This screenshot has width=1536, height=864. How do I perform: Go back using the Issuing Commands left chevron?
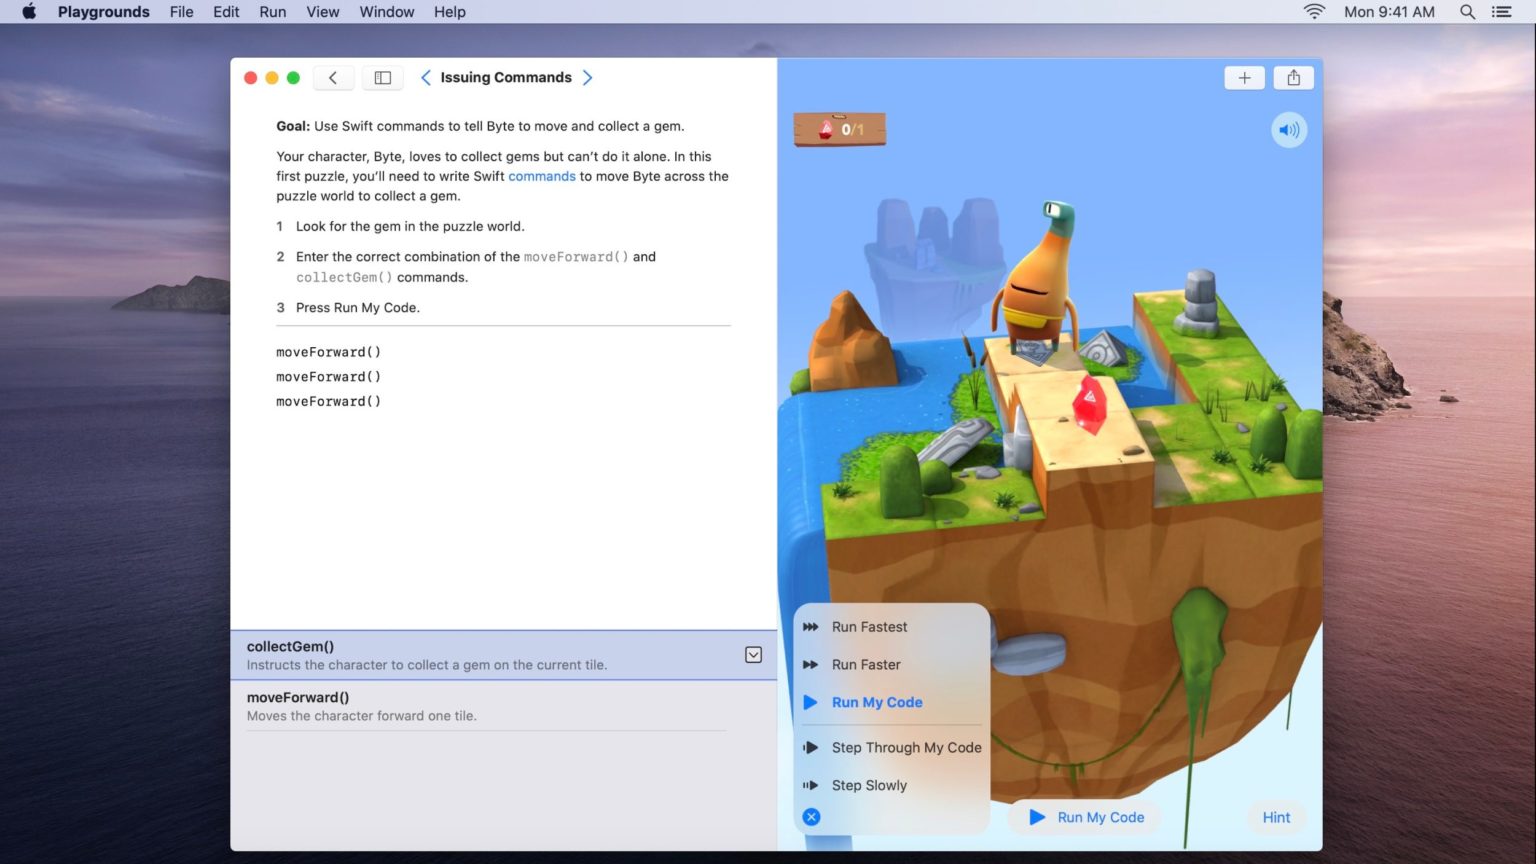[426, 77]
